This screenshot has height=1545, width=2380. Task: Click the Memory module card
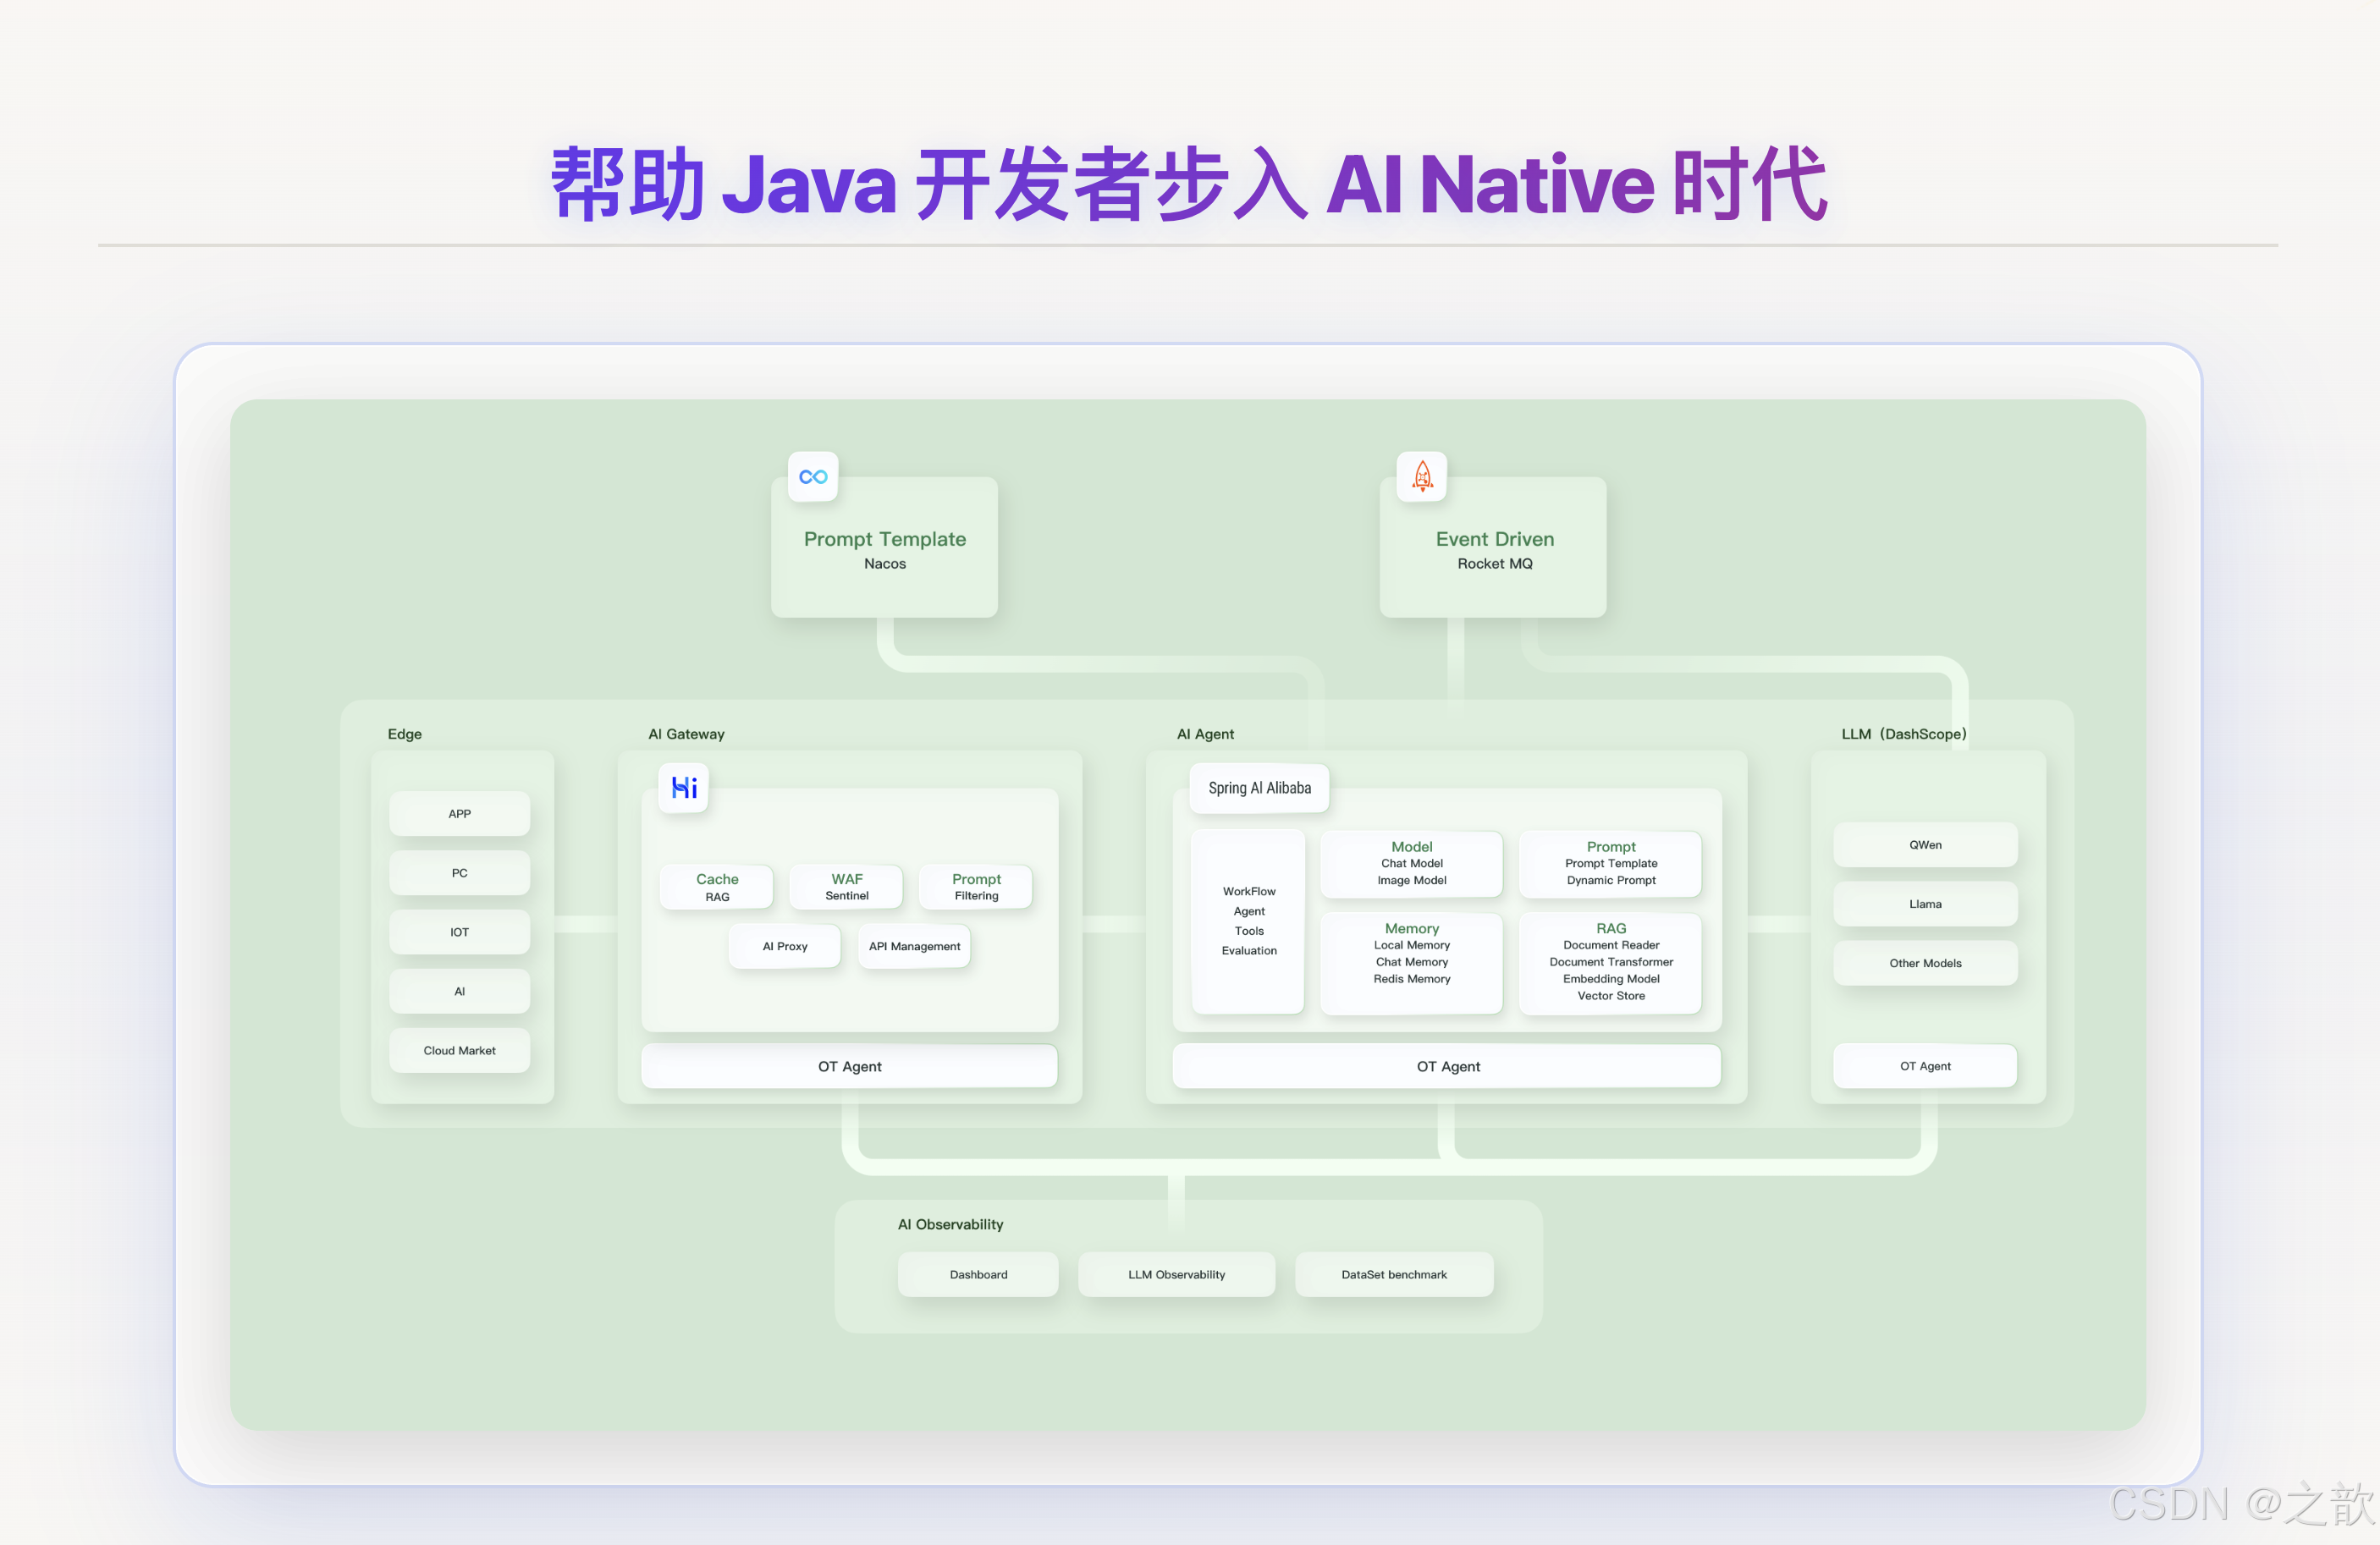[x=1411, y=962]
